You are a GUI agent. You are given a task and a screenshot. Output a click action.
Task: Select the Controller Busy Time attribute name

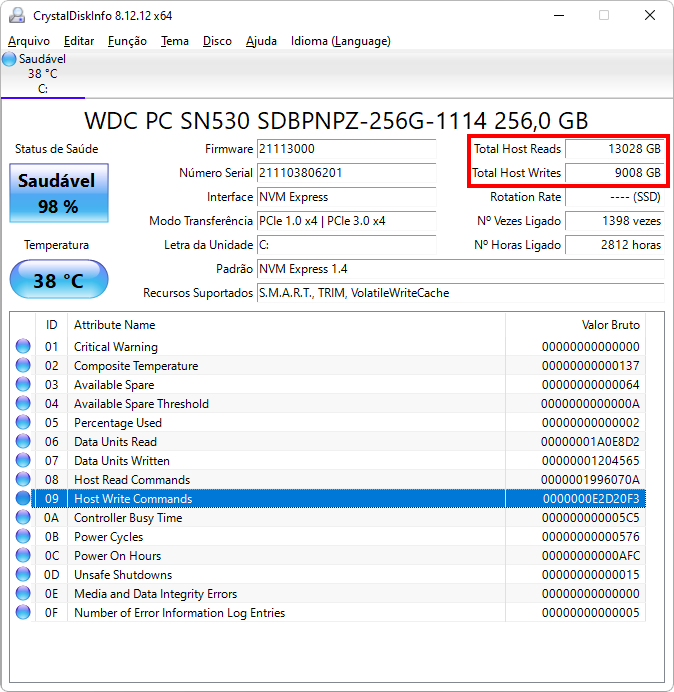[x=128, y=518]
